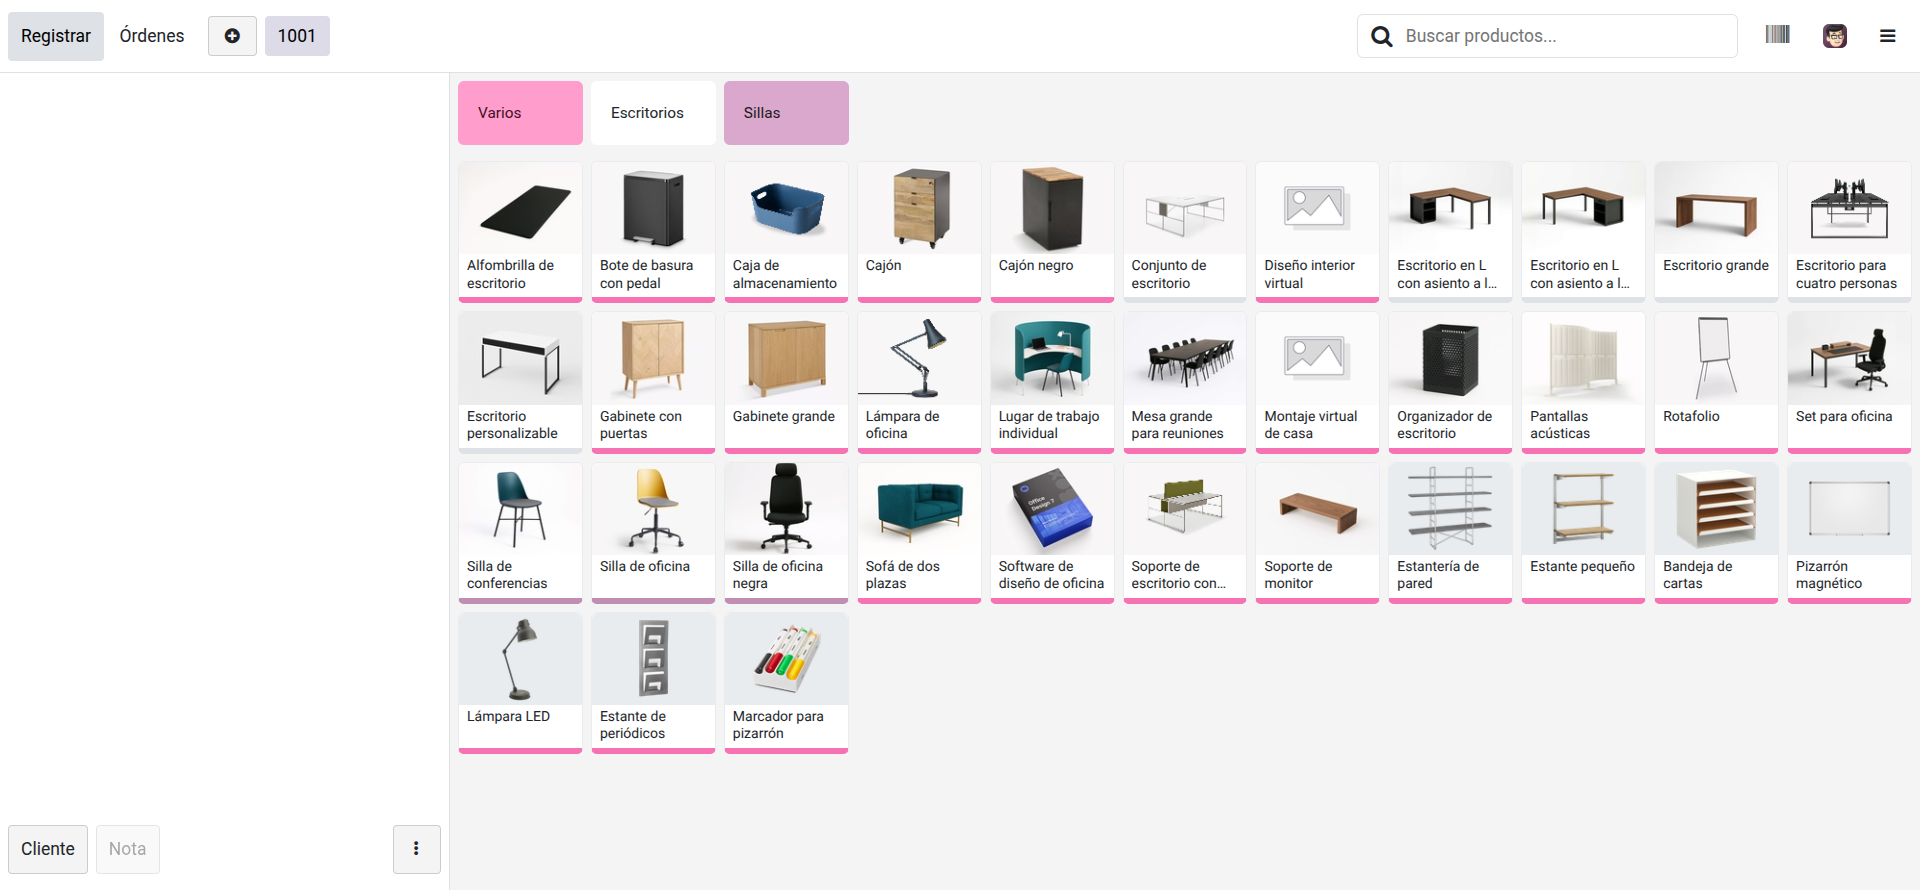
Task: Add Gabinete grande product
Action: point(786,382)
